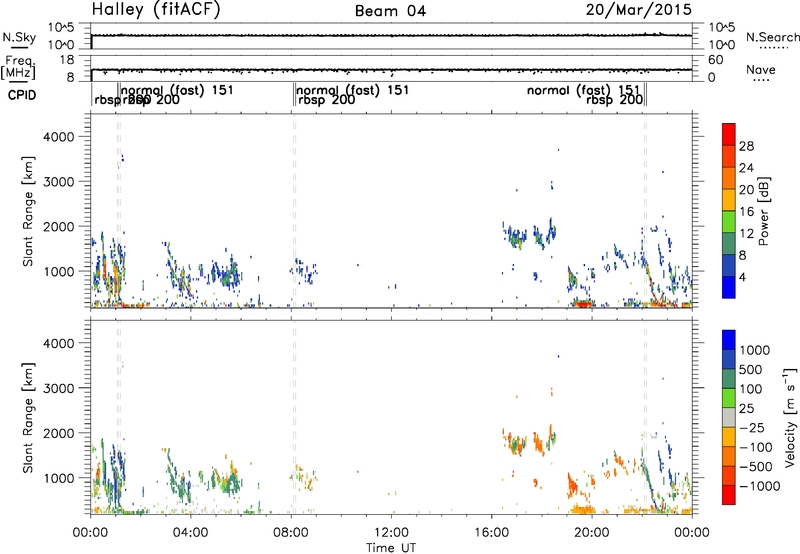Viewport: 800px width, 554px height.
Task: Click the '16:00' time axis label
Action: point(491,533)
